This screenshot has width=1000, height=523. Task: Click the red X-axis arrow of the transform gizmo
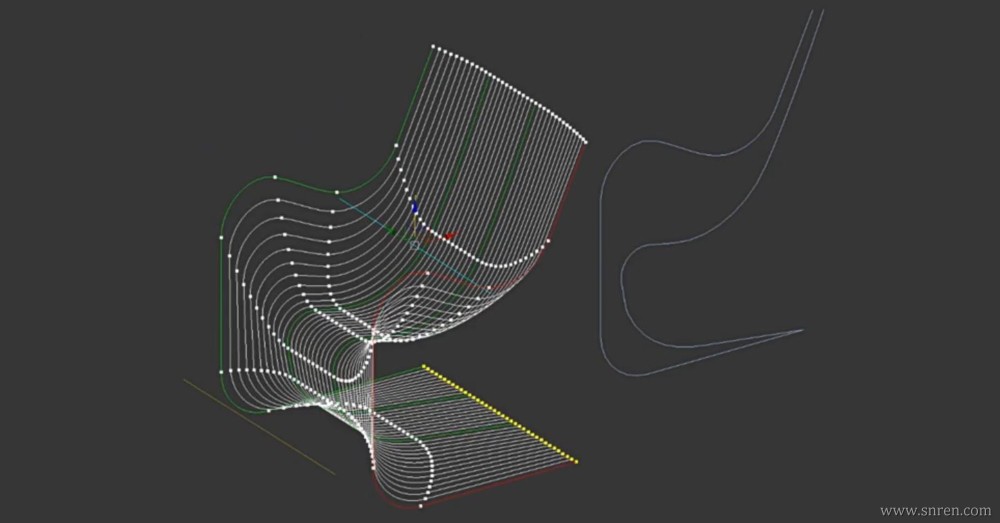[450, 236]
